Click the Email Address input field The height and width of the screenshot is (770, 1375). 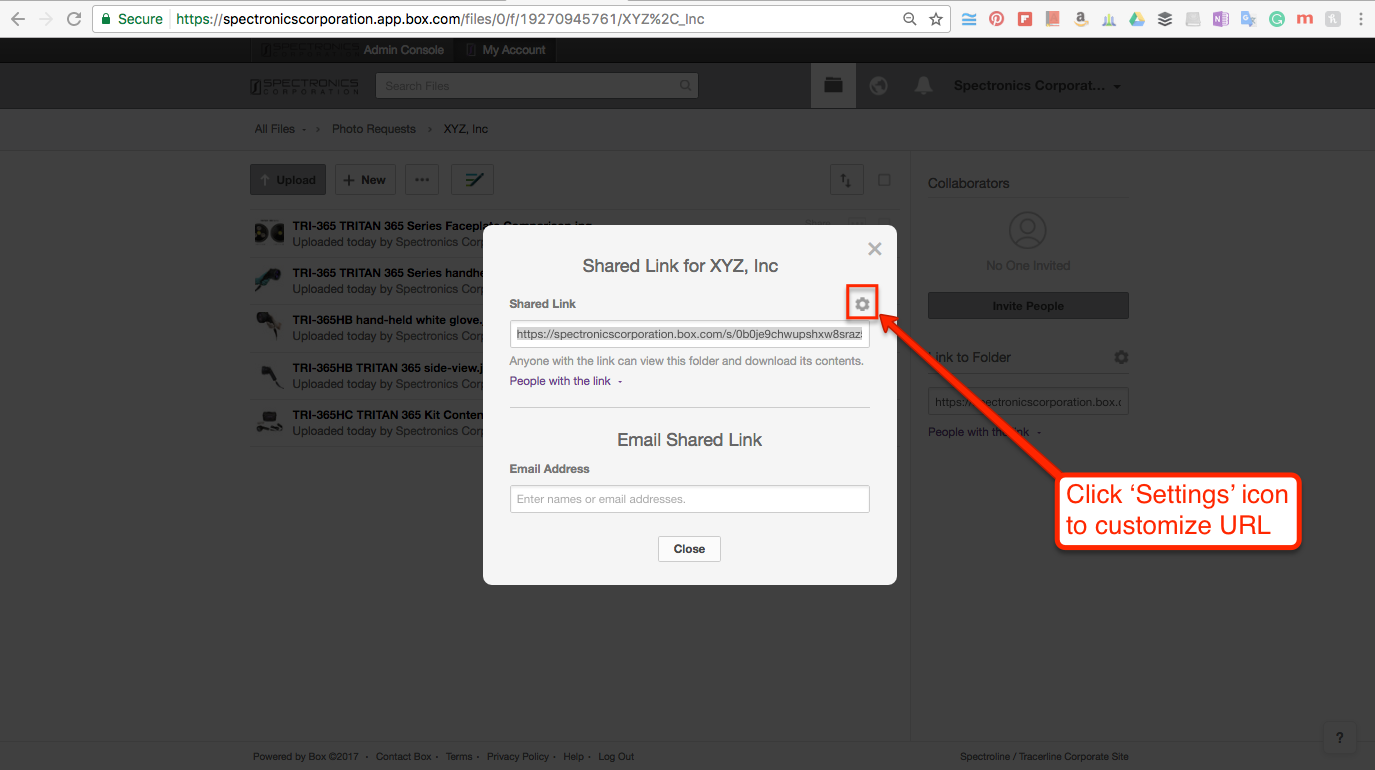[x=689, y=499]
